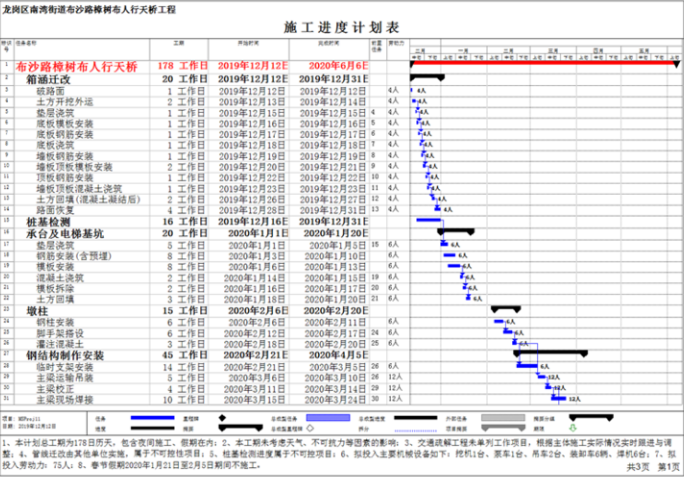This screenshot has width=684, height=477.
Task: Click the 2020年6月6日 project finish date
Action: click(x=335, y=65)
